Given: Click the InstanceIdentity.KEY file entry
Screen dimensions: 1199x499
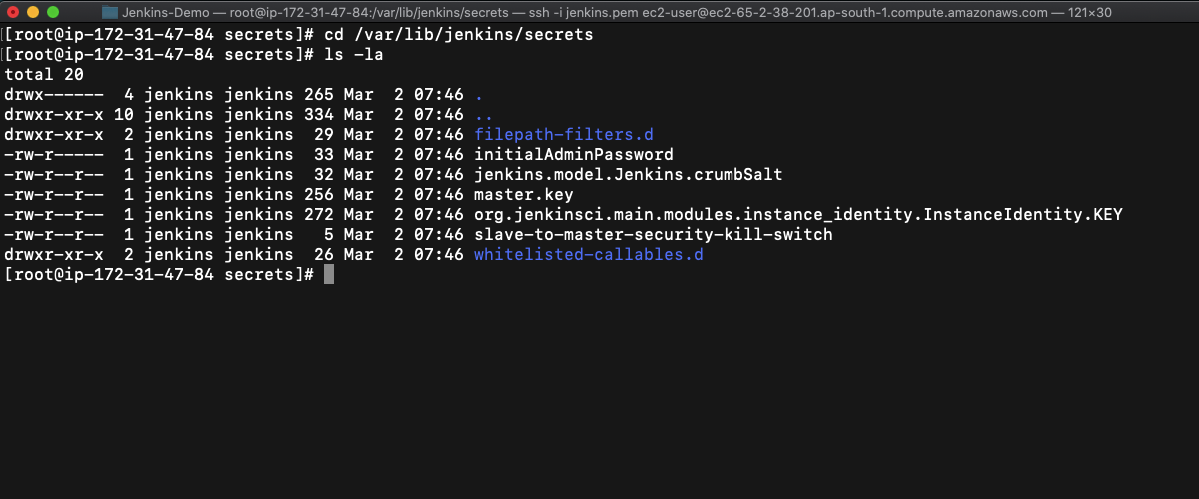Looking at the screenshot, I should click(798, 215).
